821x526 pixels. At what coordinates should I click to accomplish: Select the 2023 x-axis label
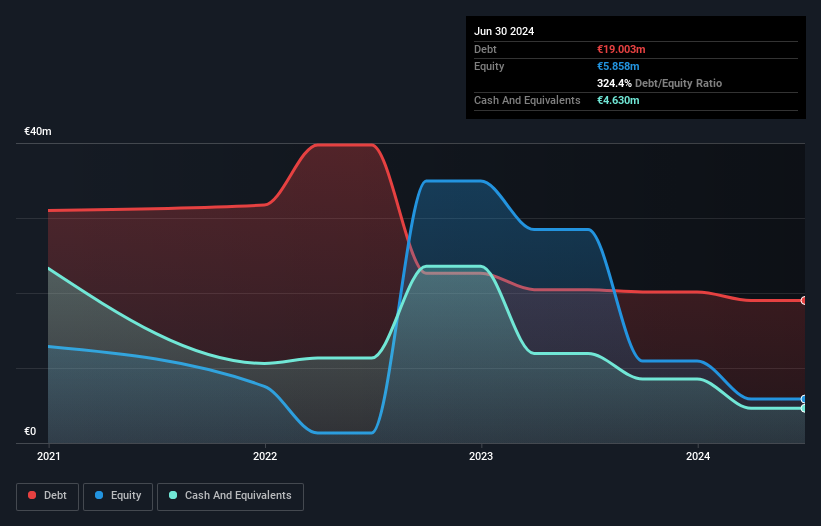481,456
